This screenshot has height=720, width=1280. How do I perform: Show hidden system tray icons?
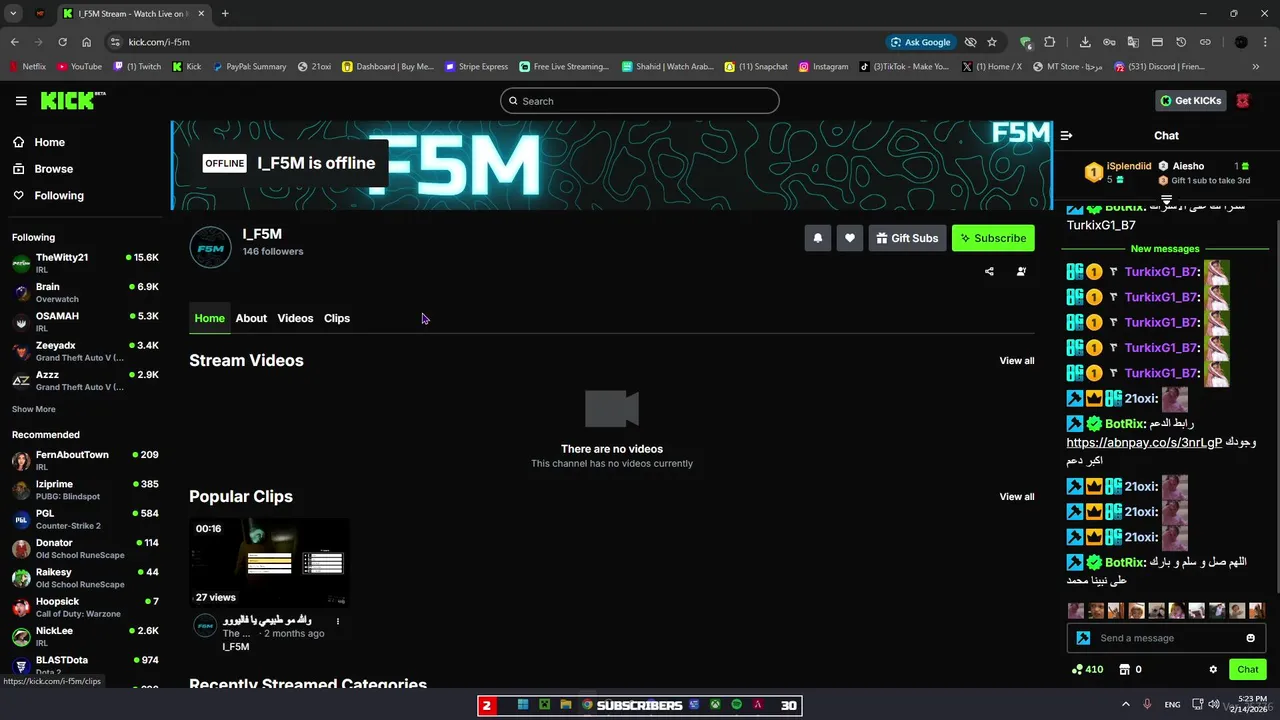(x=1125, y=704)
